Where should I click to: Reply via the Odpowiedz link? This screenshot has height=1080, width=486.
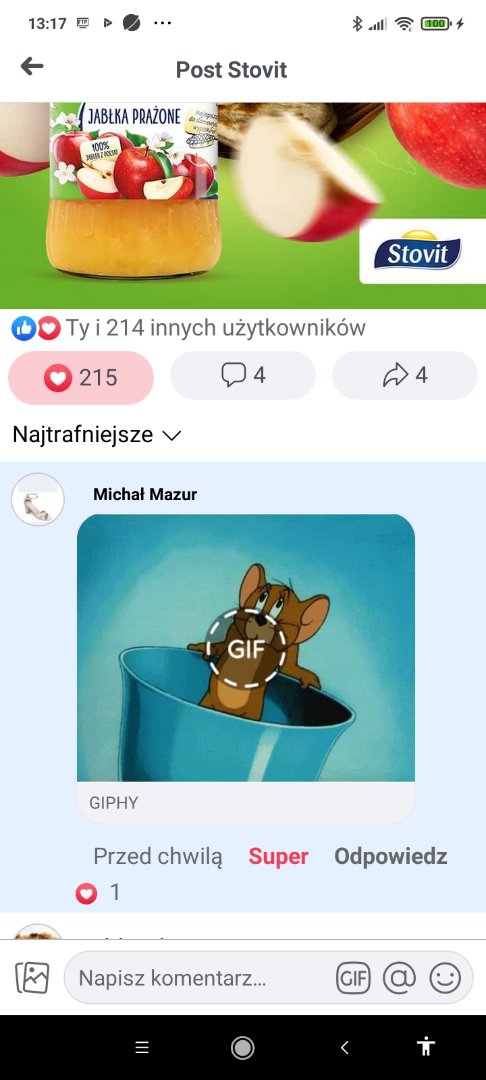pyautogui.click(x=390, y=856)
